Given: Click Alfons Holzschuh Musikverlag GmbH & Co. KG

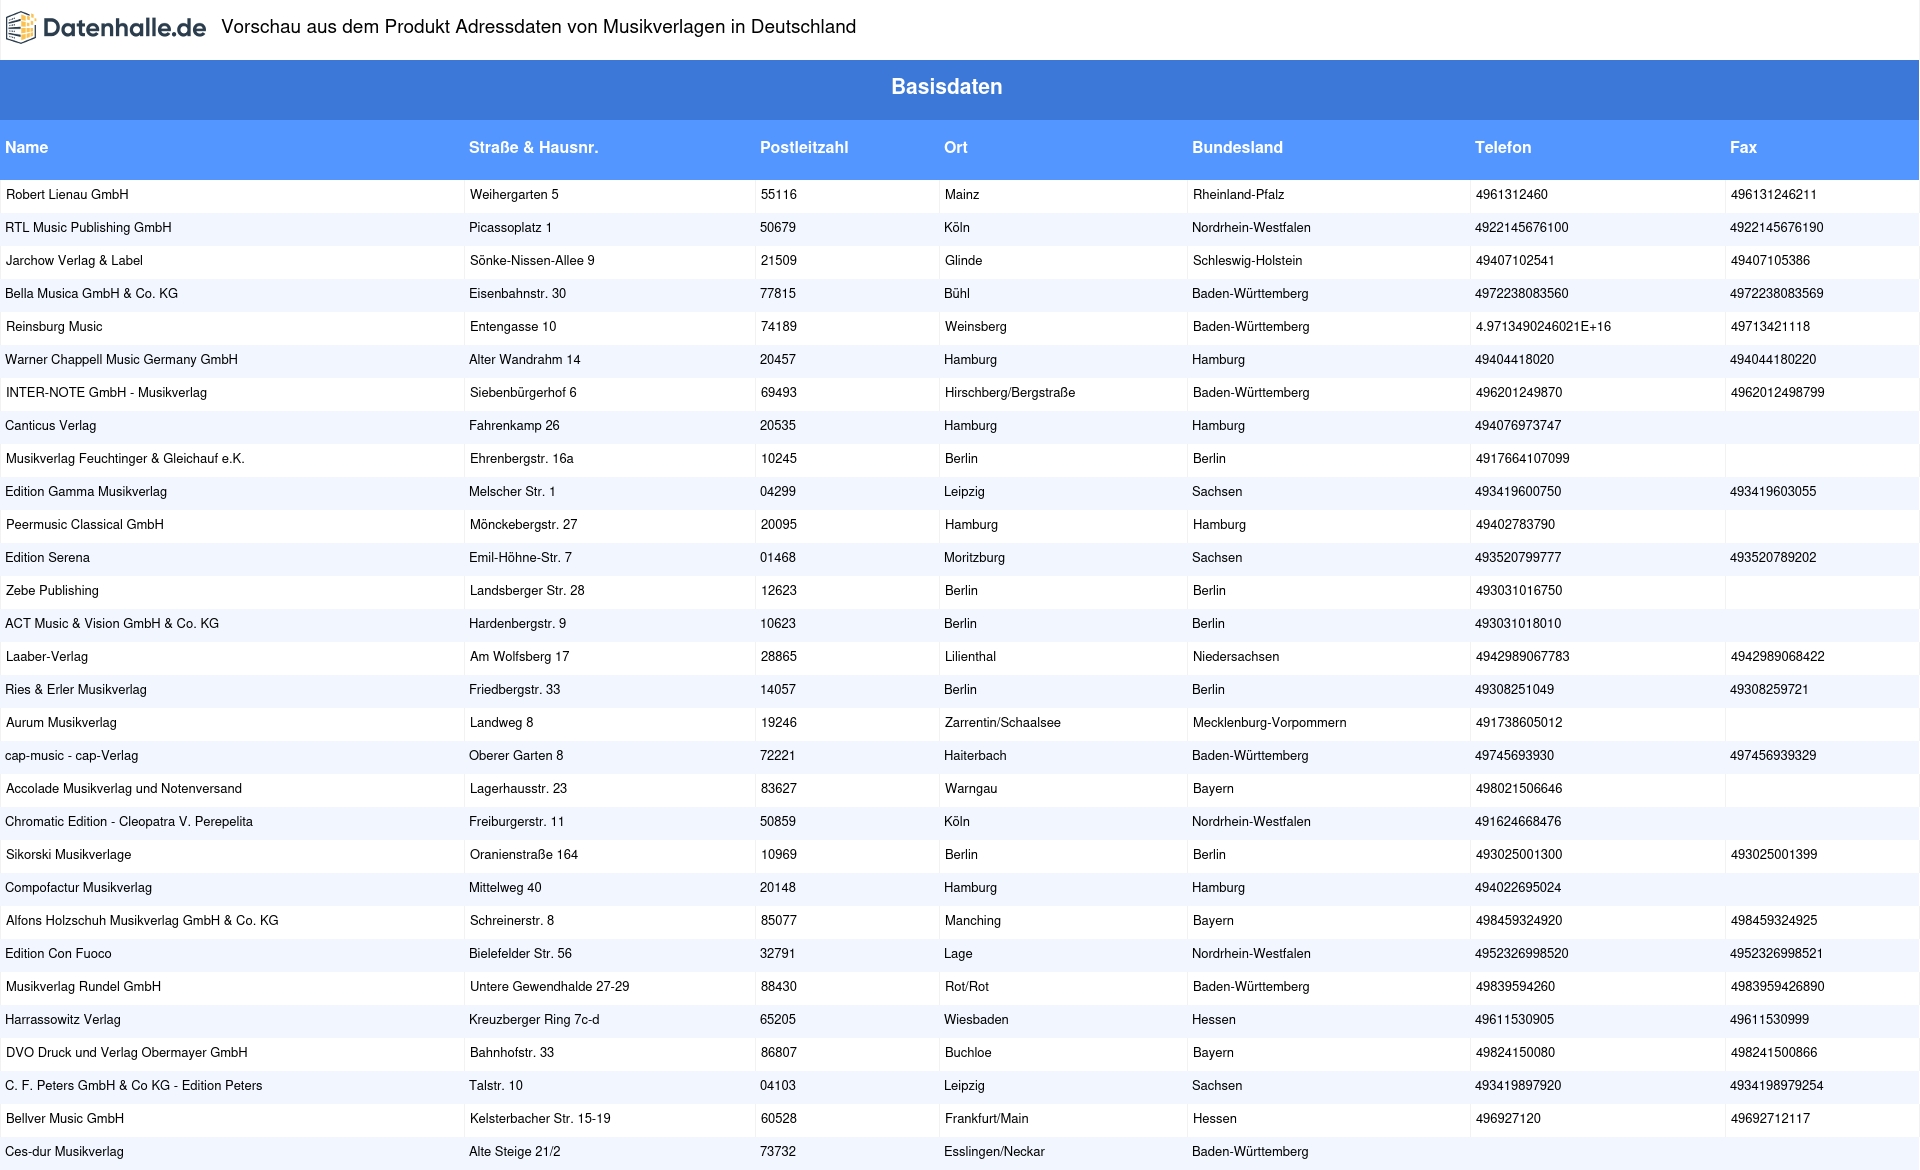Looking at the screenshot, I should pos(142,921).
